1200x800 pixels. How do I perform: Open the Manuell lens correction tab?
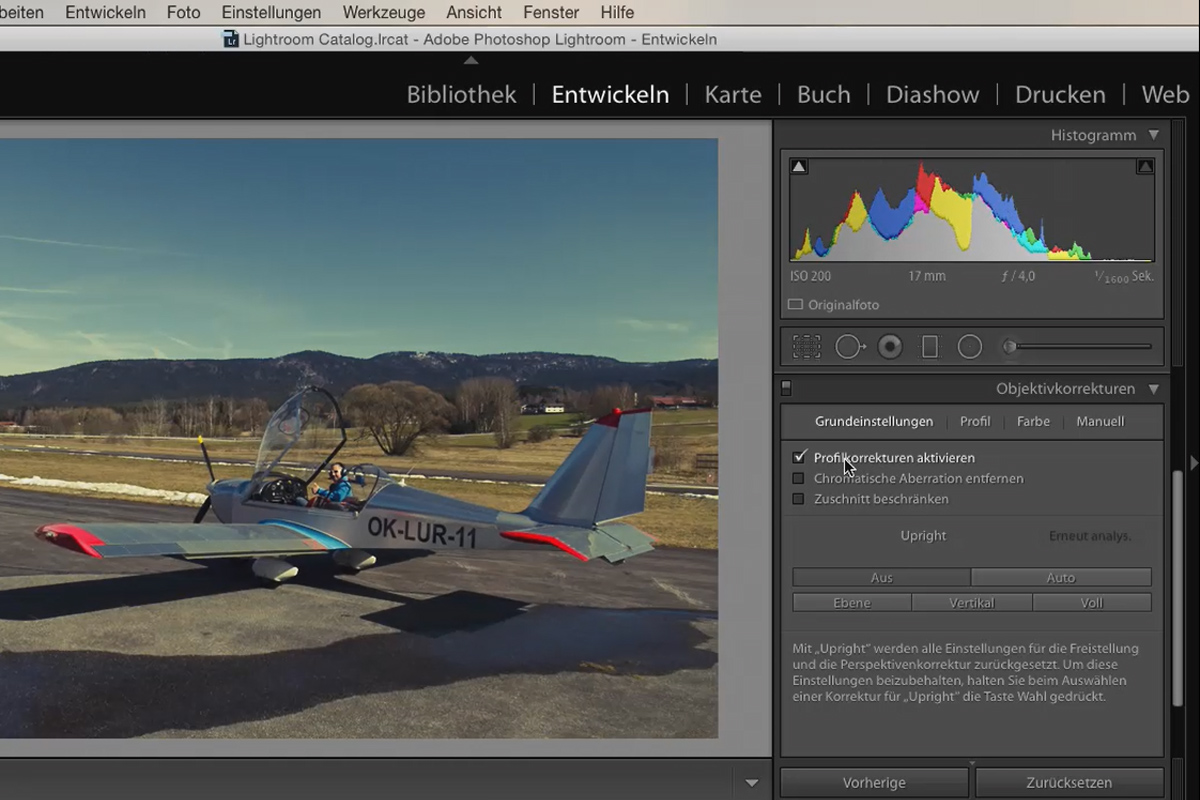[x=1100, y=422]
